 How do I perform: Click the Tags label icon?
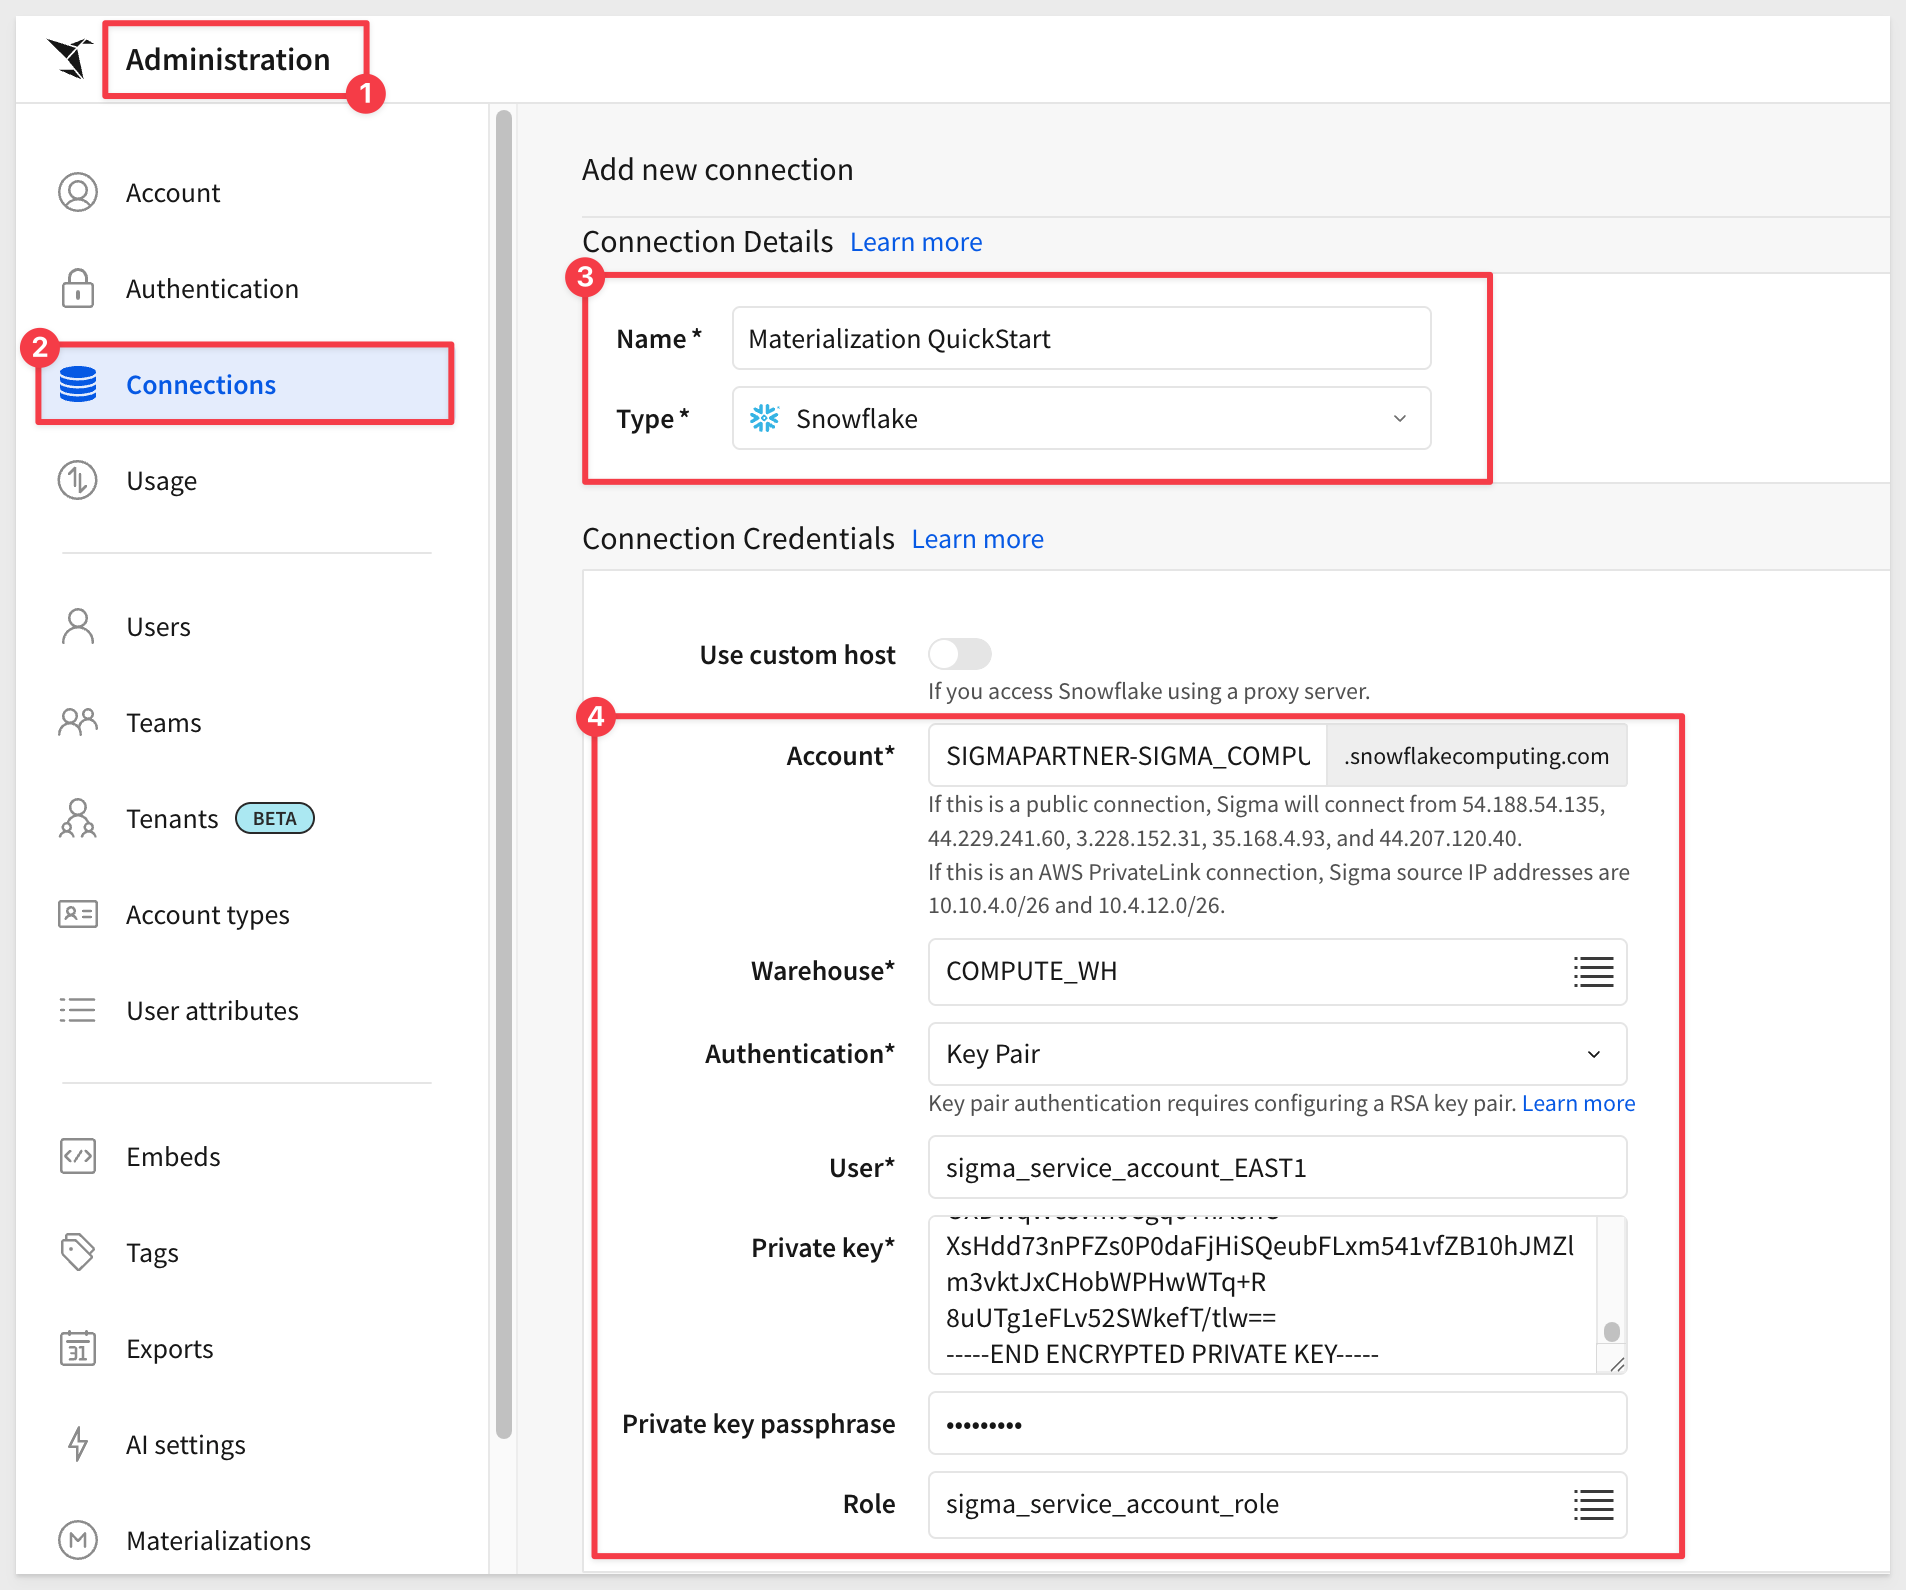[78, 1252]
